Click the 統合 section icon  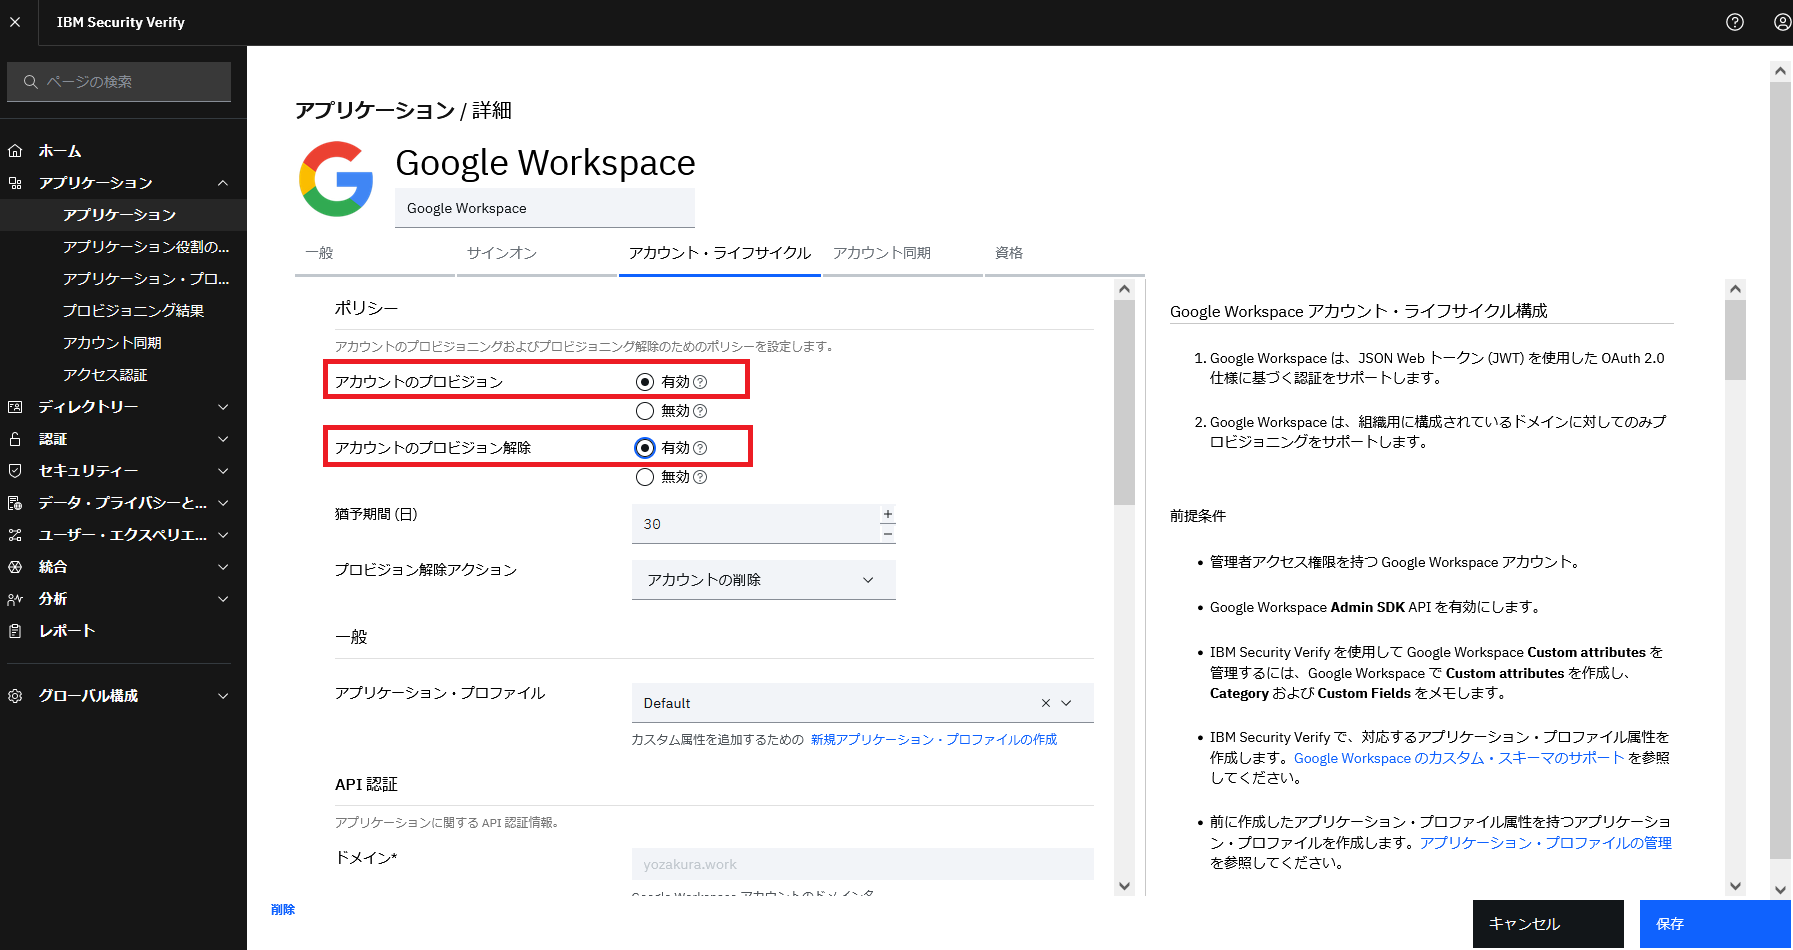(15, 567)
